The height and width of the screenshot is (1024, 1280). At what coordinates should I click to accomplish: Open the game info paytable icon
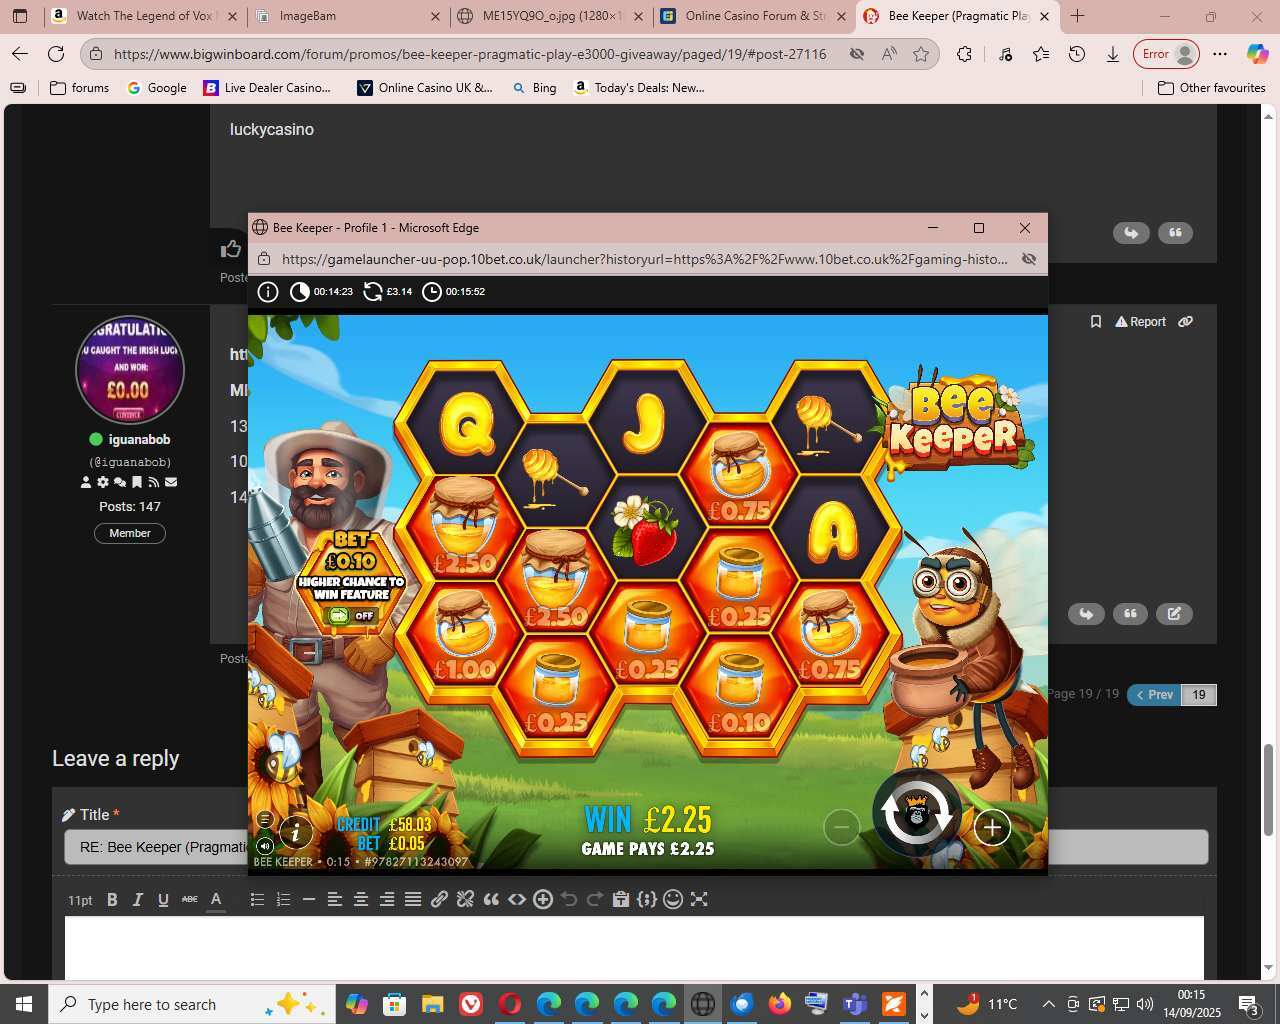pyautogui.click(x=295, y=831)
